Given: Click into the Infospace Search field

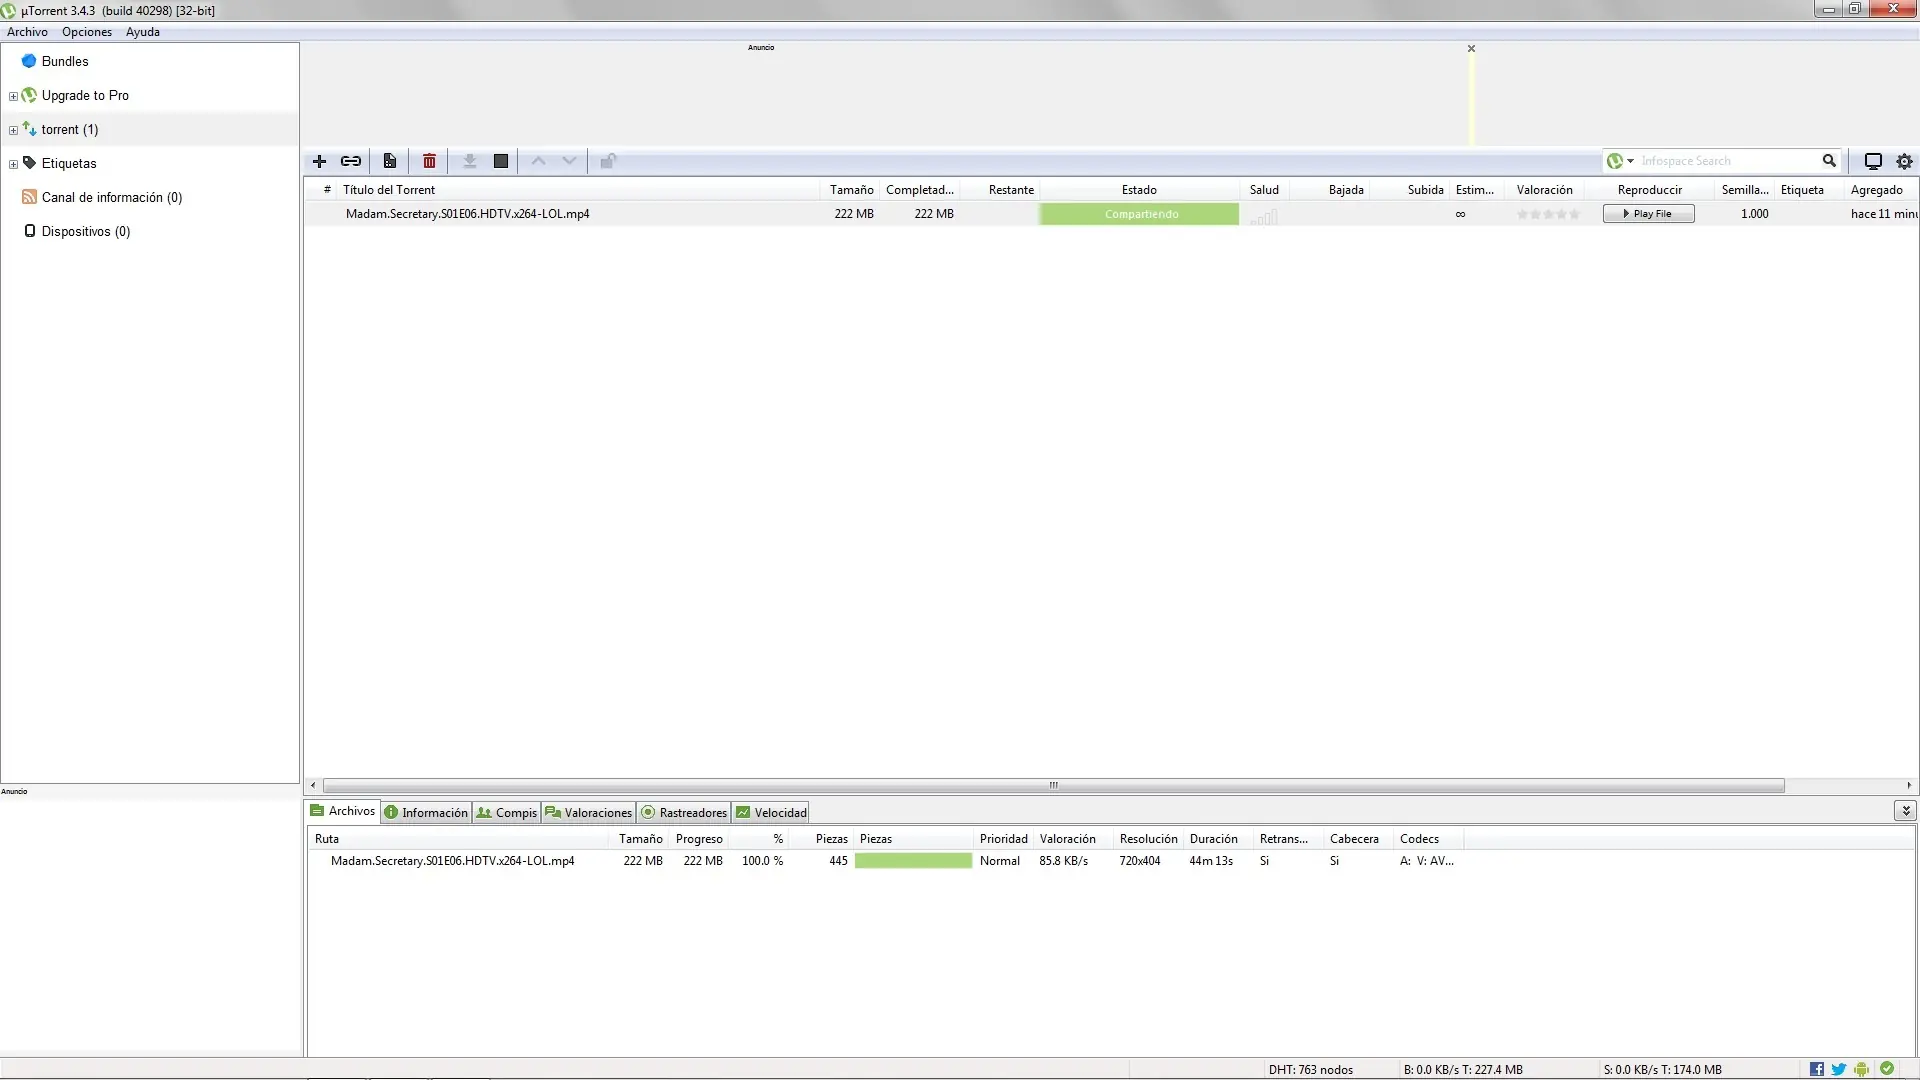Looking at the screenshot, I should coord(1728,161).
